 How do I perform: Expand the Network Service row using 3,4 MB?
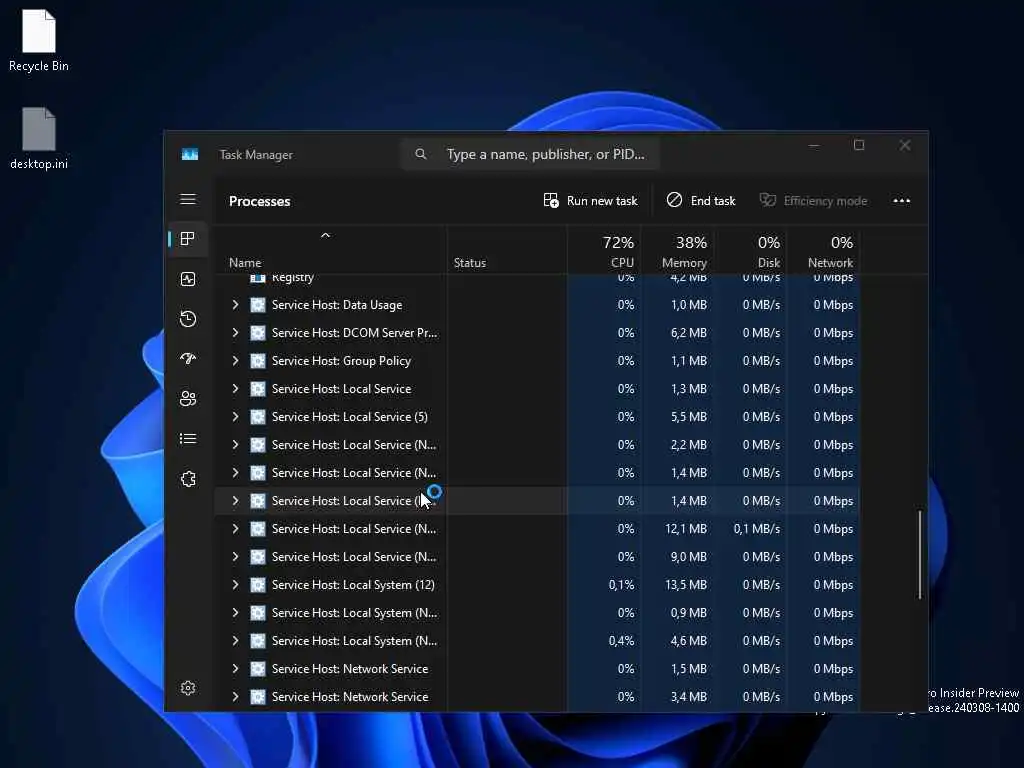coord(235,697)
